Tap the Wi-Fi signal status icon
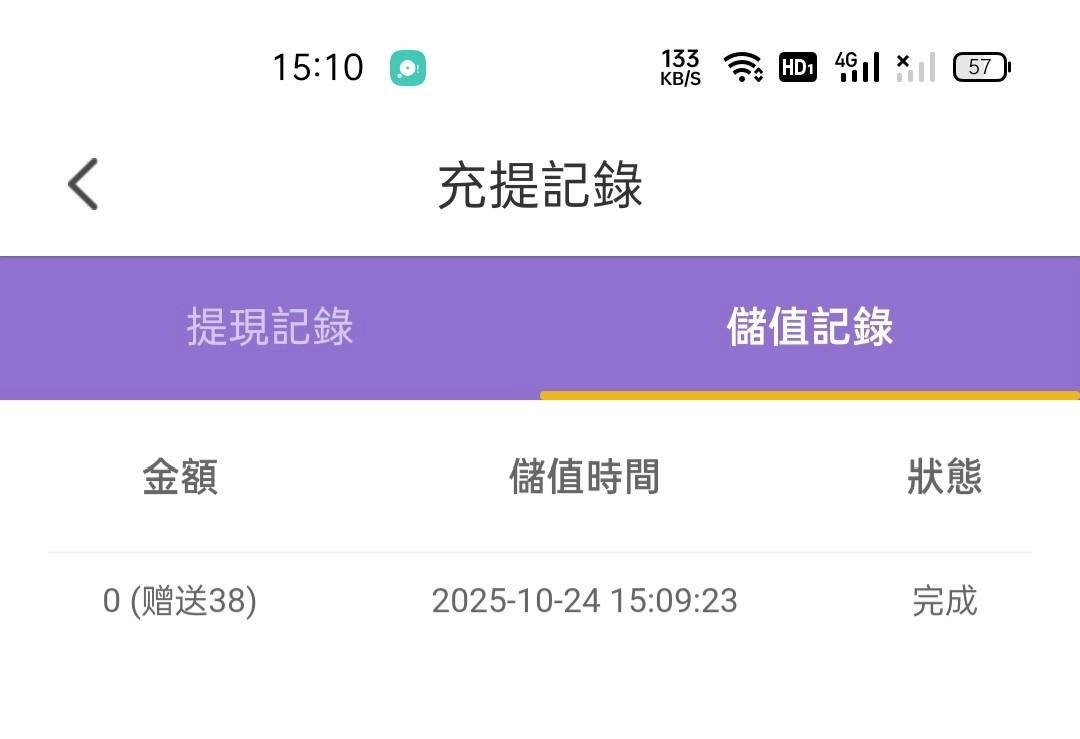This screenshot has height=739, width=1080. point(743,67)
